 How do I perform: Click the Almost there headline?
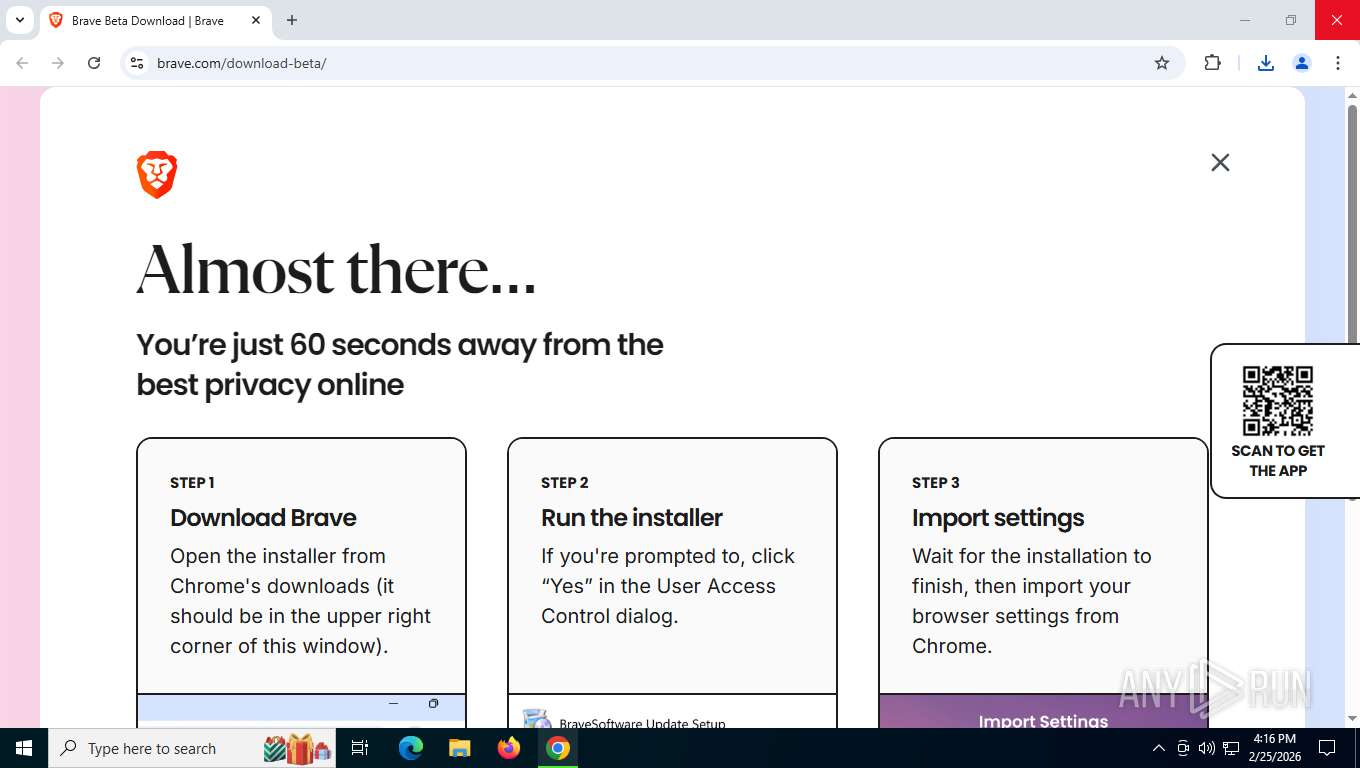pos(336,270)
